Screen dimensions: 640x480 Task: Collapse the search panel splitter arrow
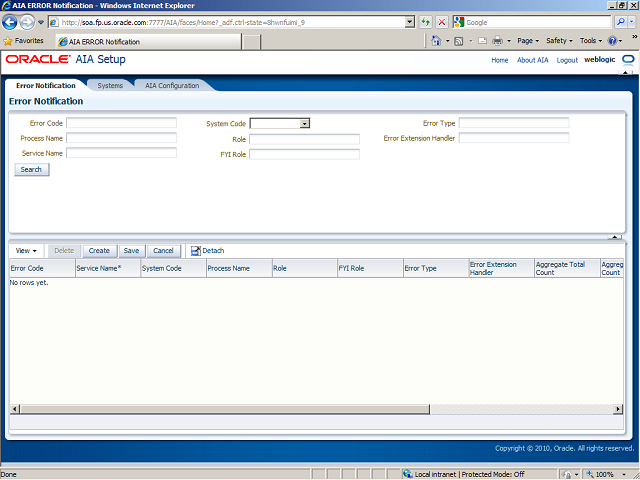[615, 237]
